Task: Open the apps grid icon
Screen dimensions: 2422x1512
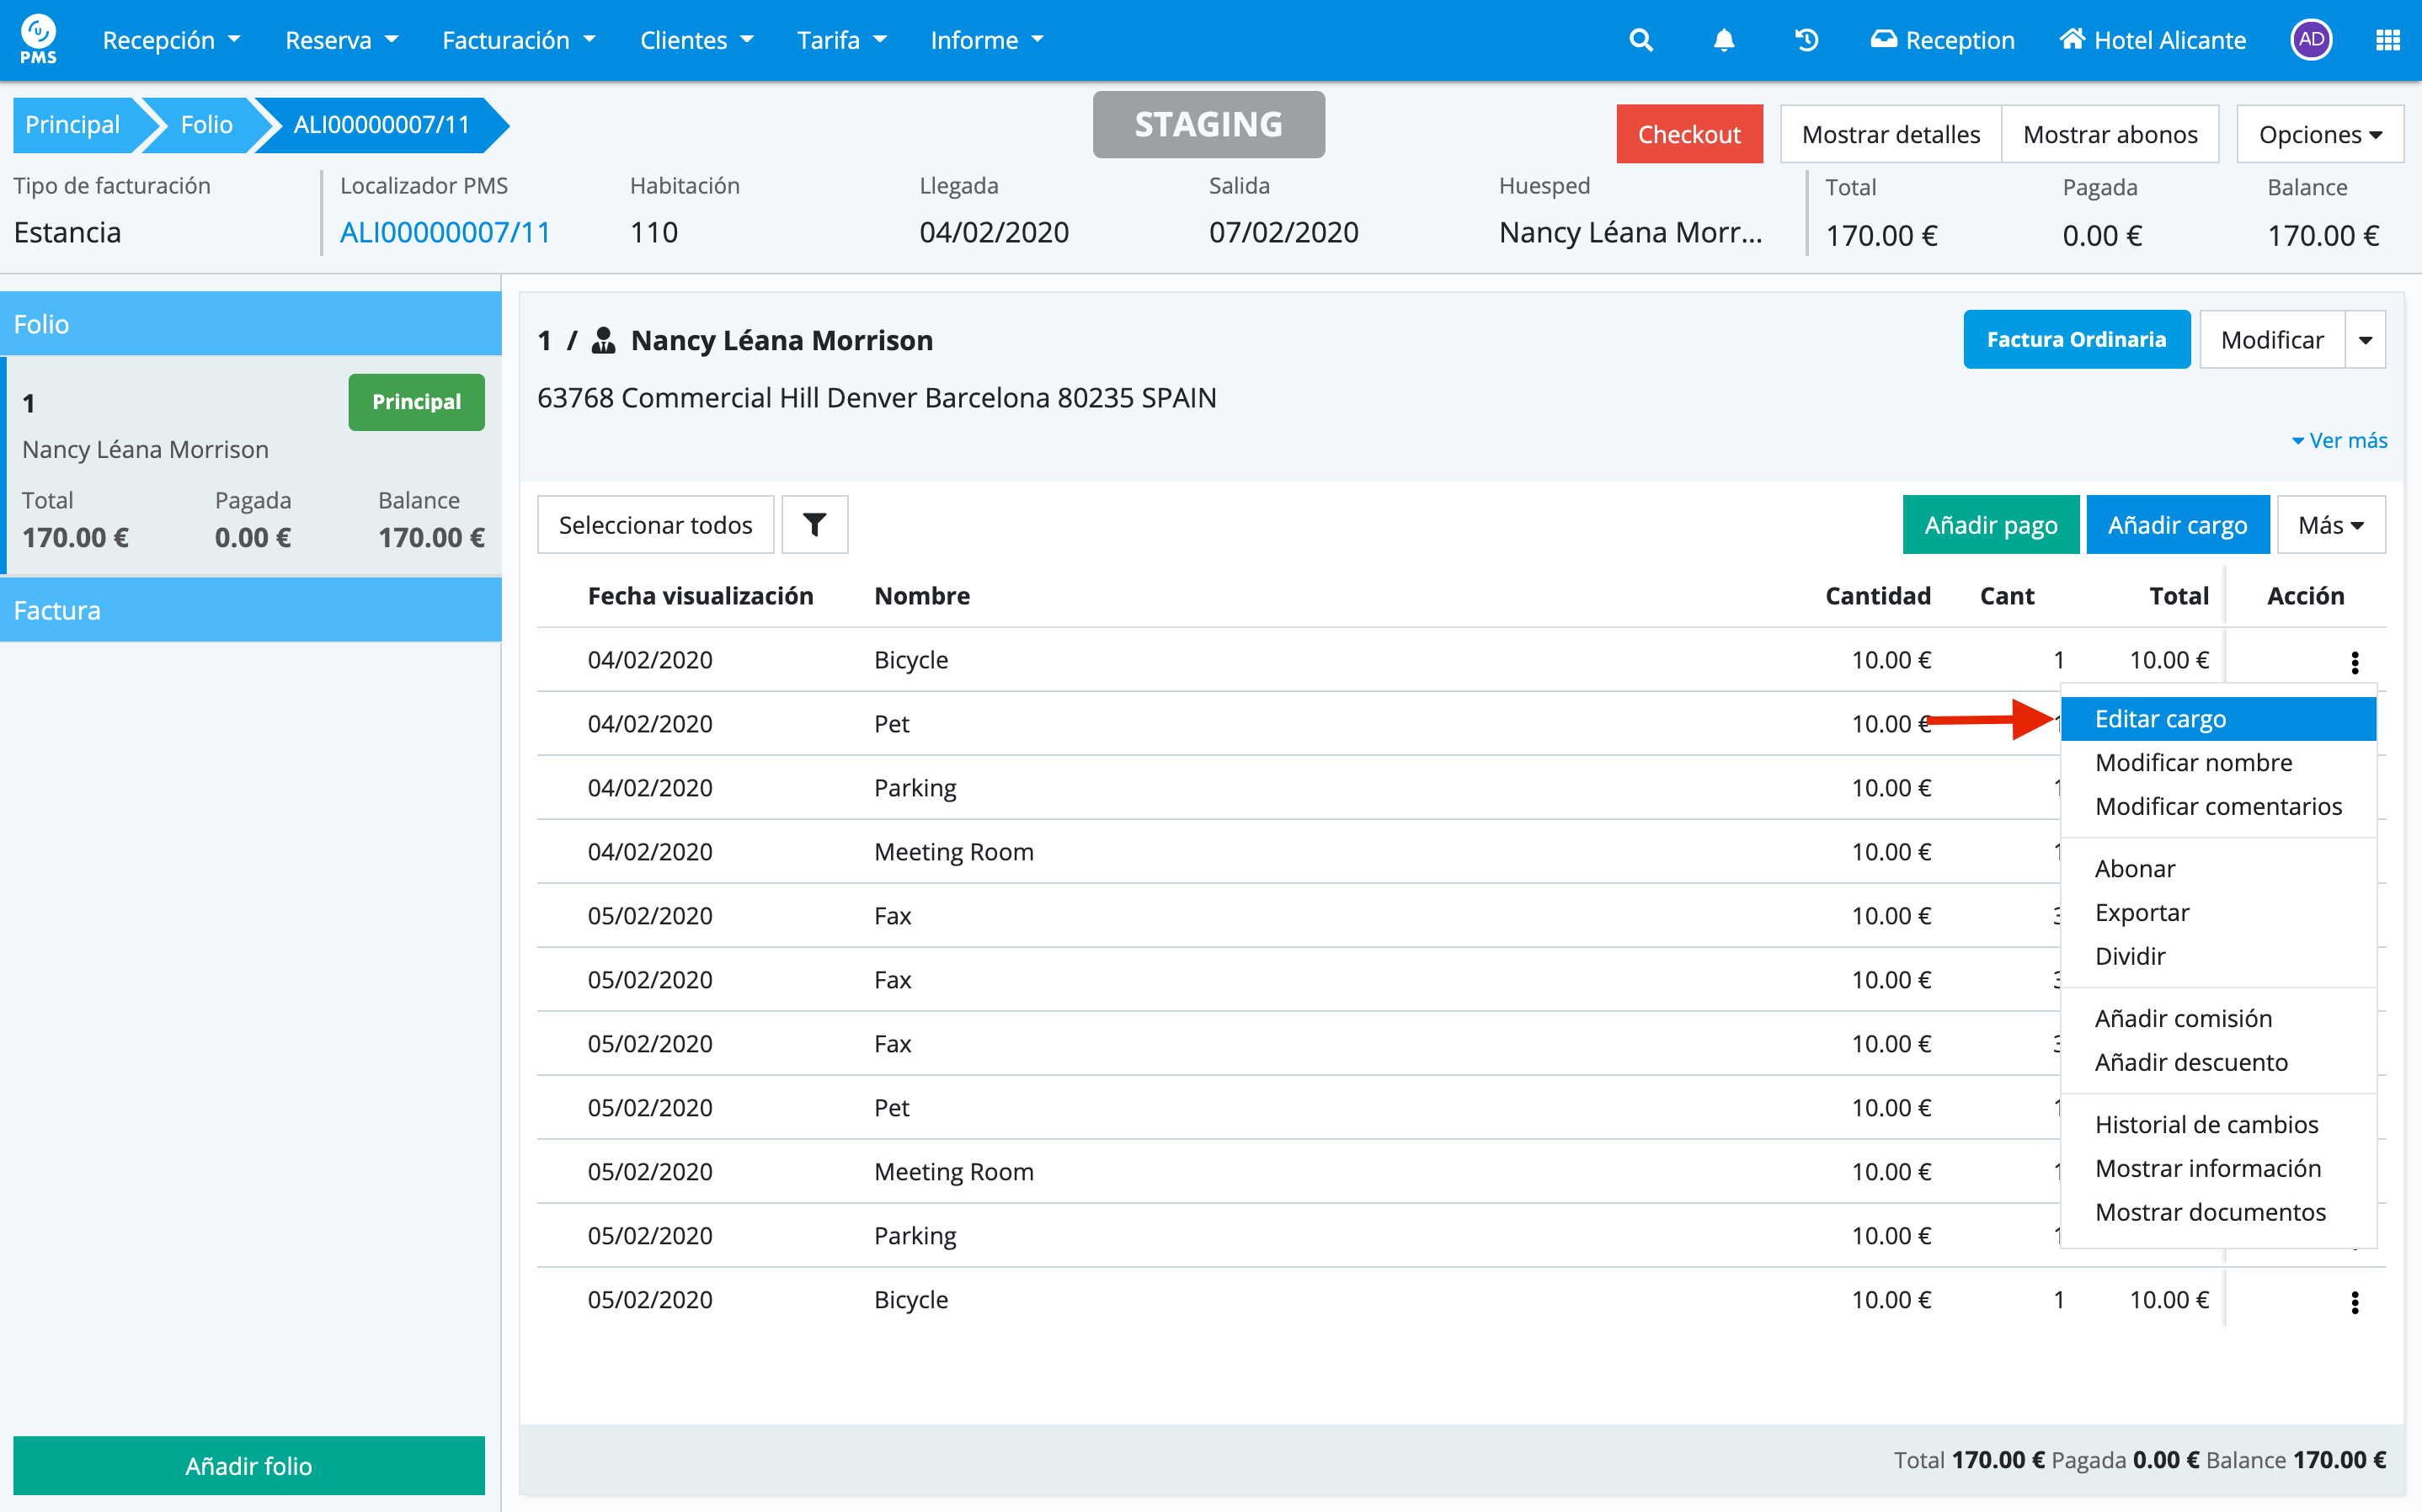Action: tap(2387, 40)
